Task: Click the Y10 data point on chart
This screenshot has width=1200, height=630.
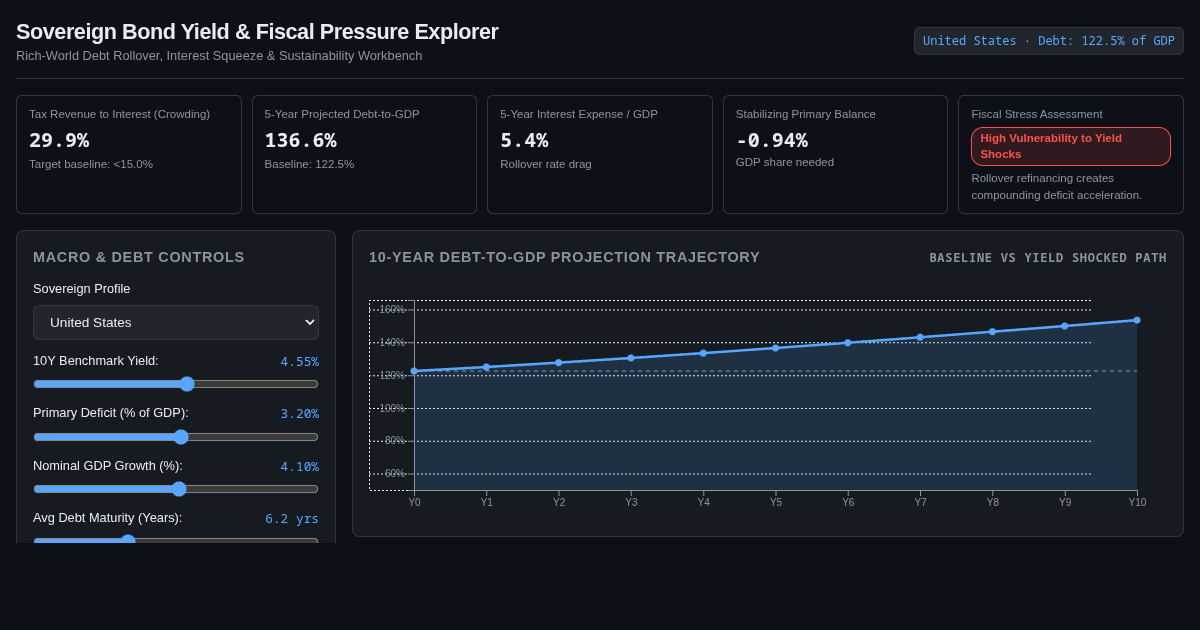Action: pos(1137,320)
